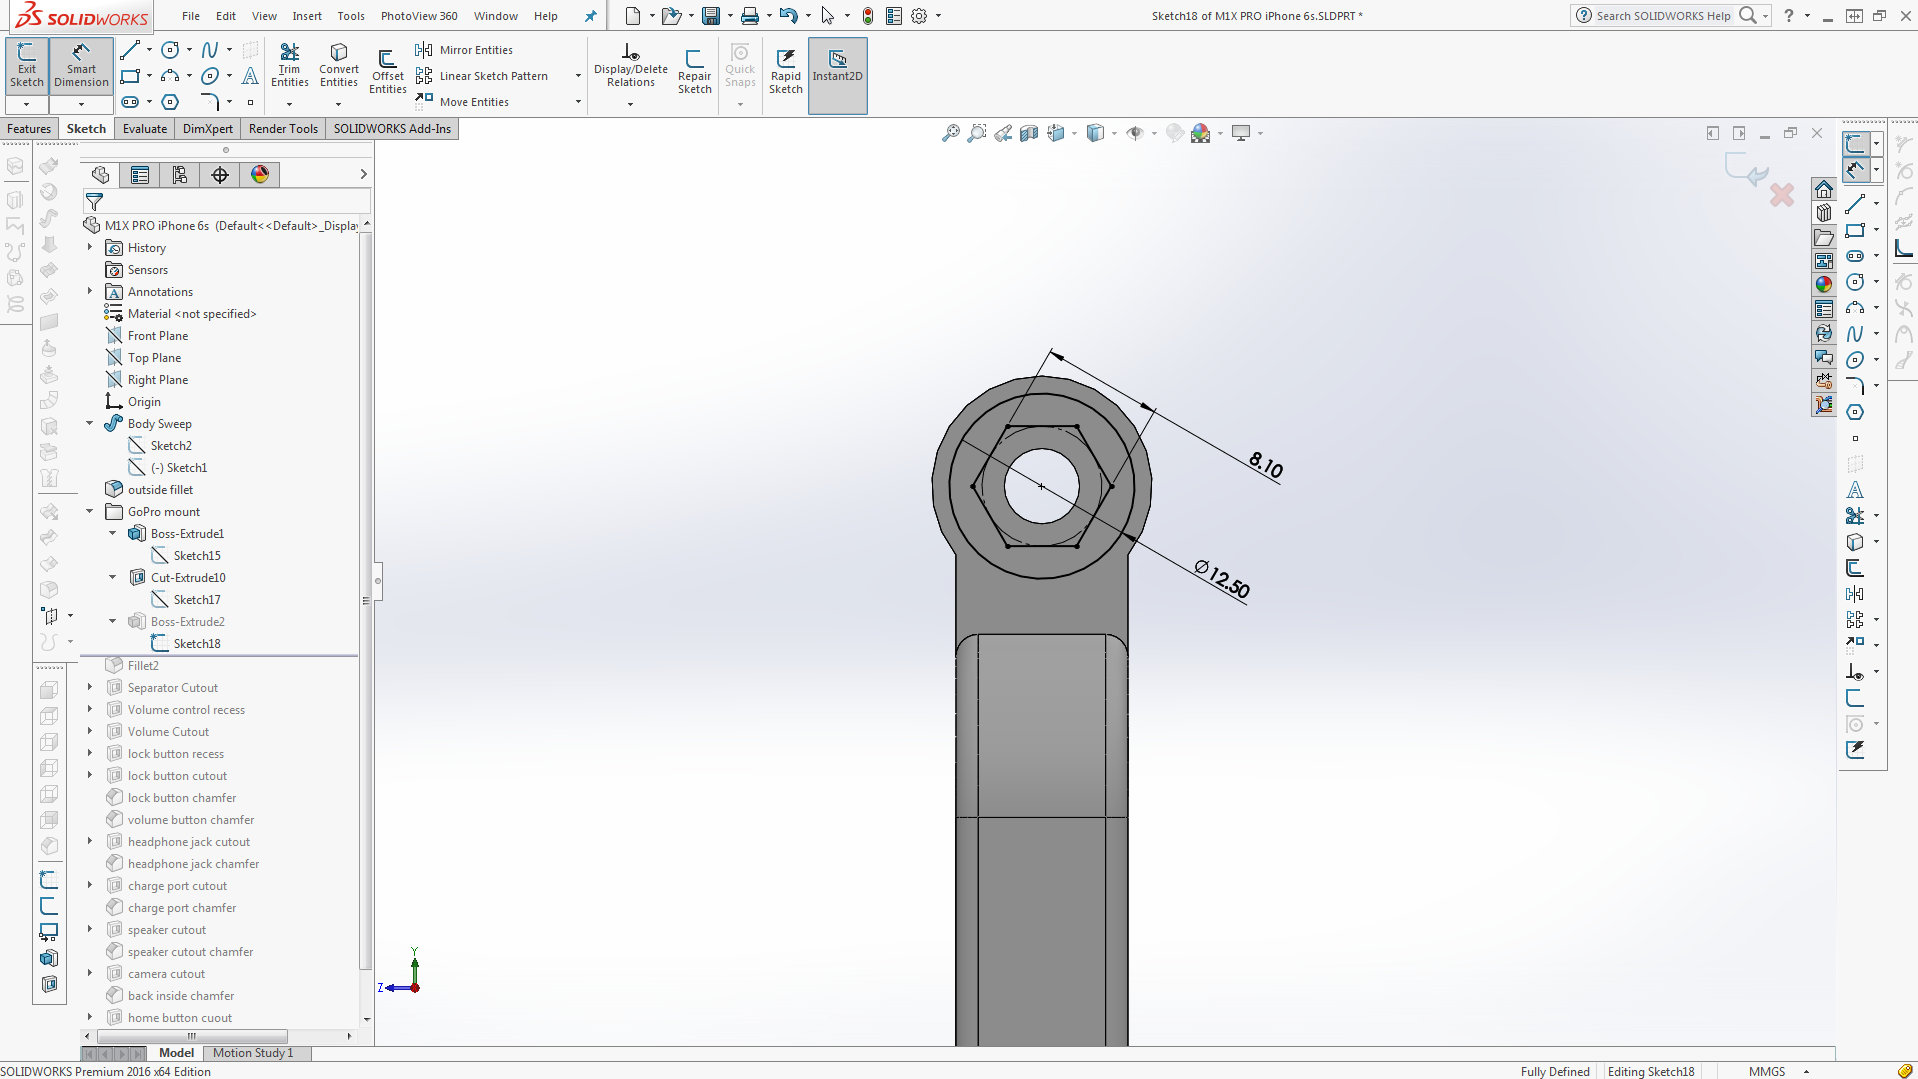Click the filter icon above feature tree
The image size is (1918, 1079).
pyautogui.click(x=94, y=202)
